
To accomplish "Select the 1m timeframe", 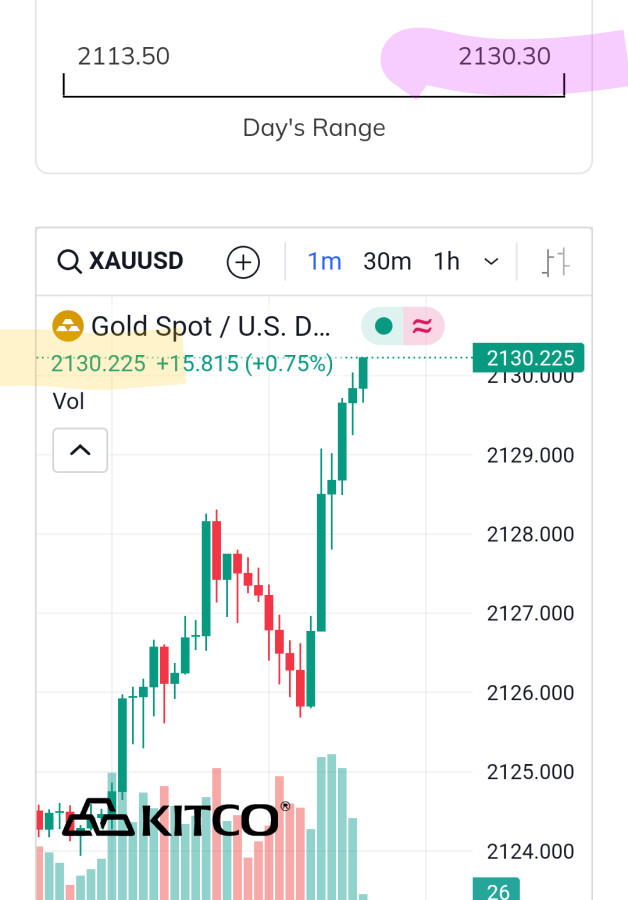I will [324, 262].
